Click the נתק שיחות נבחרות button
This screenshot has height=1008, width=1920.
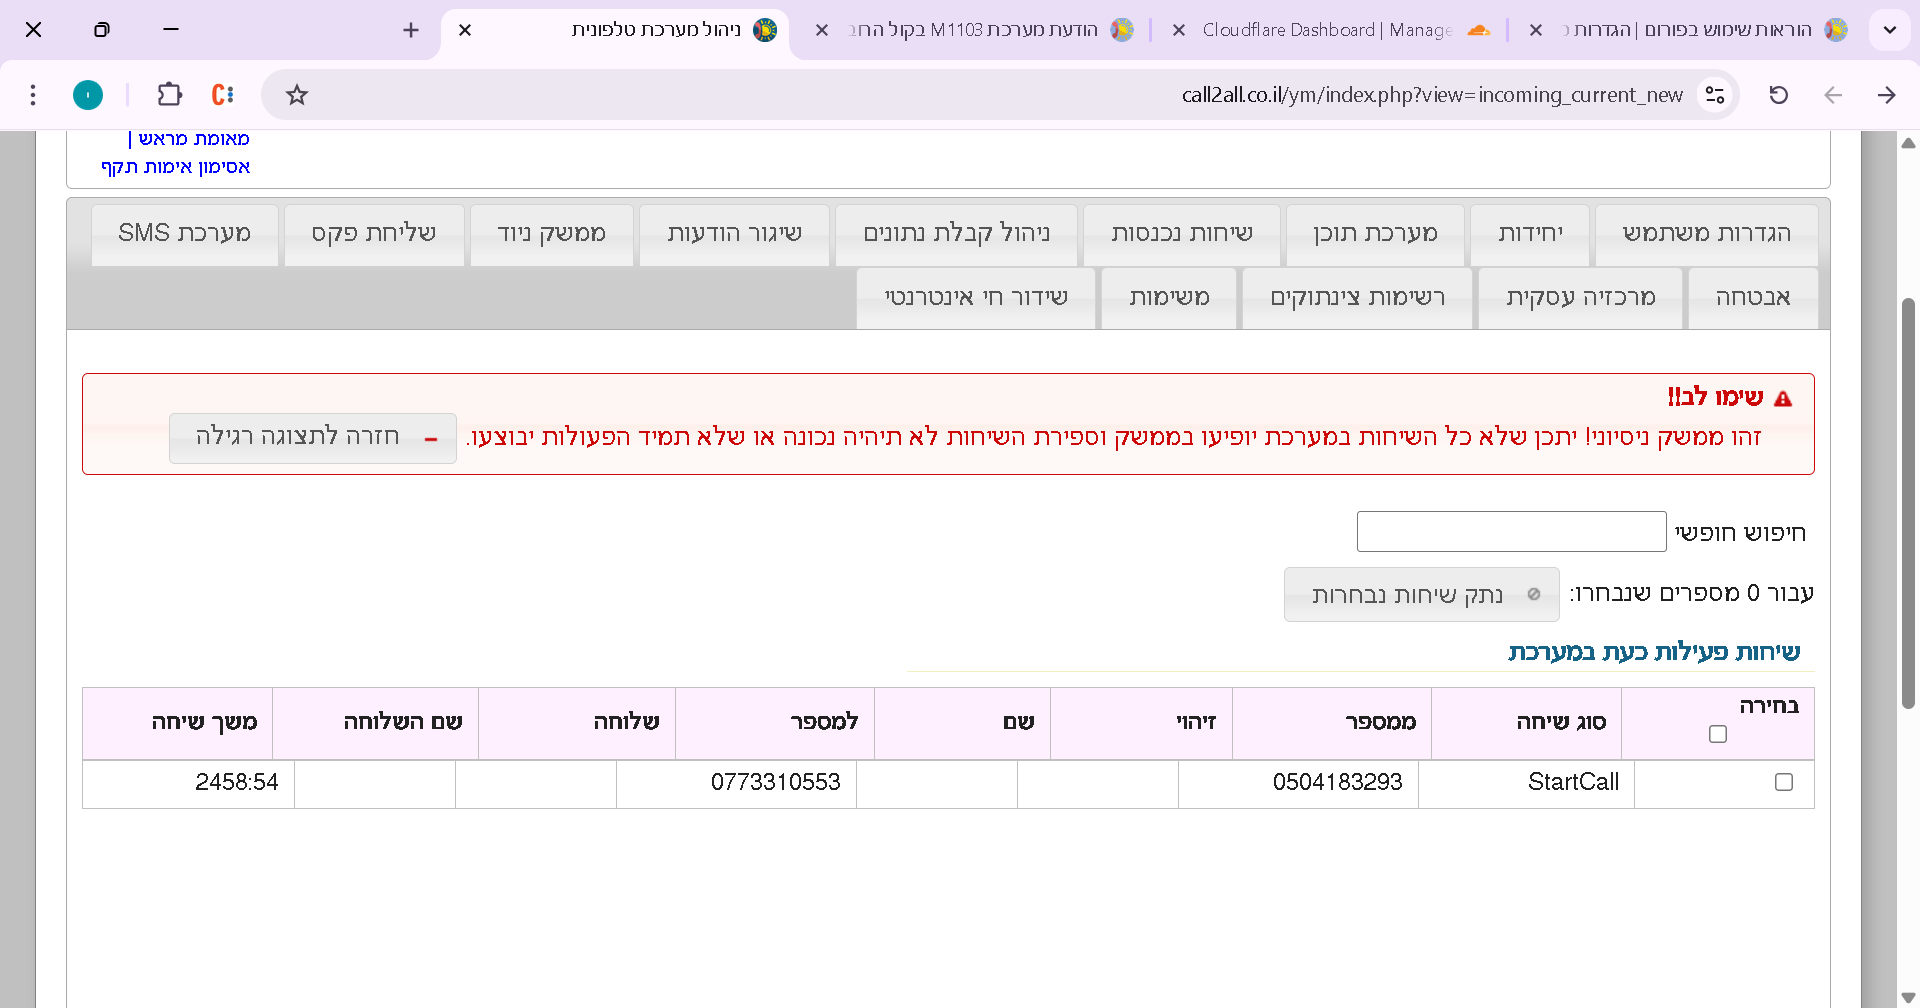1421,595
